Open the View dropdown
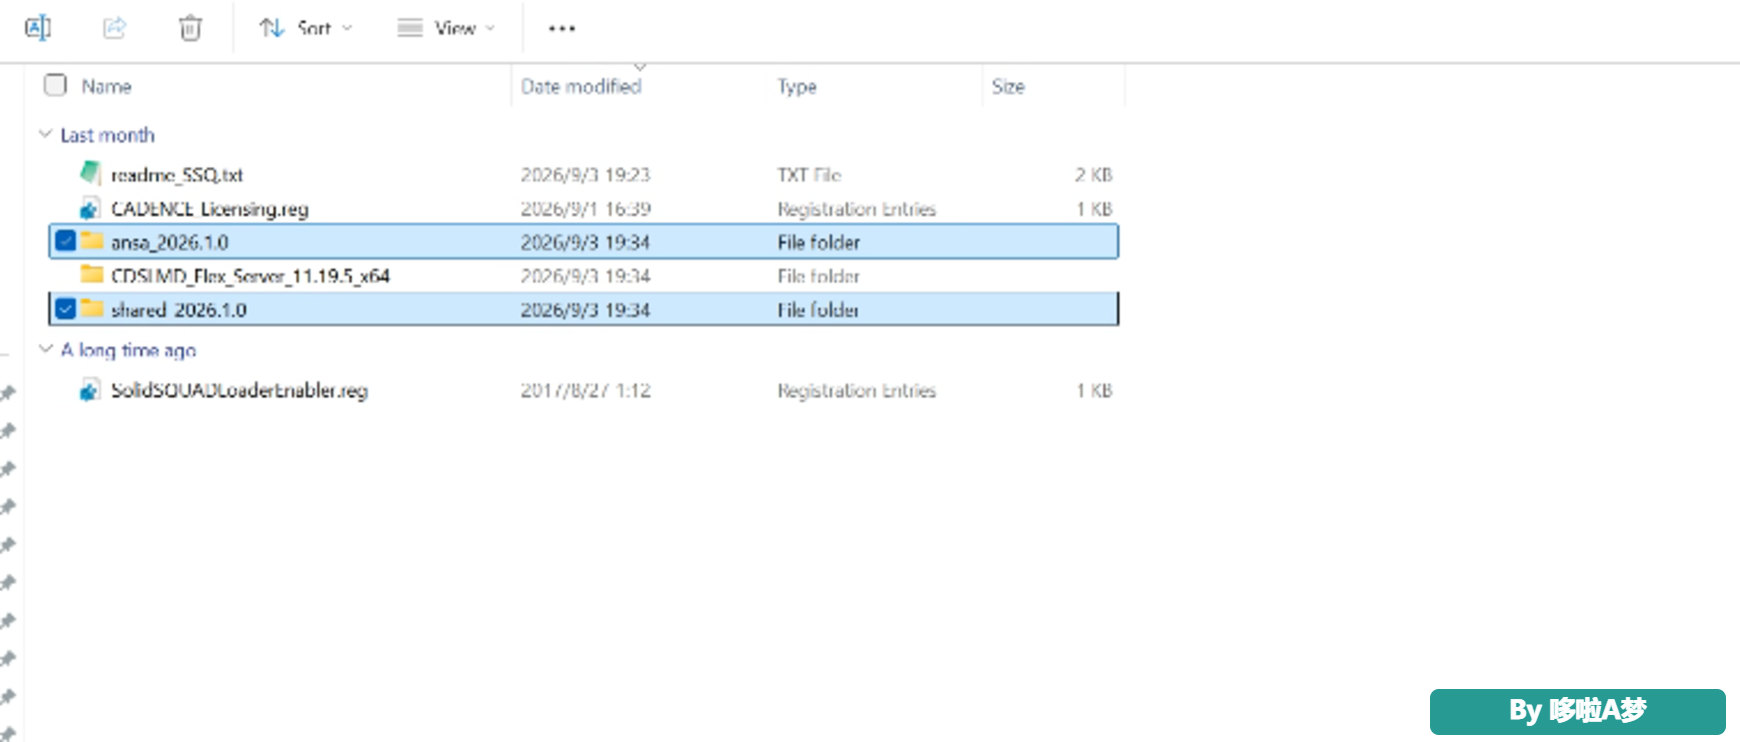The width and height of the screenshot is (1740, 742). click(x=446, y=28)
